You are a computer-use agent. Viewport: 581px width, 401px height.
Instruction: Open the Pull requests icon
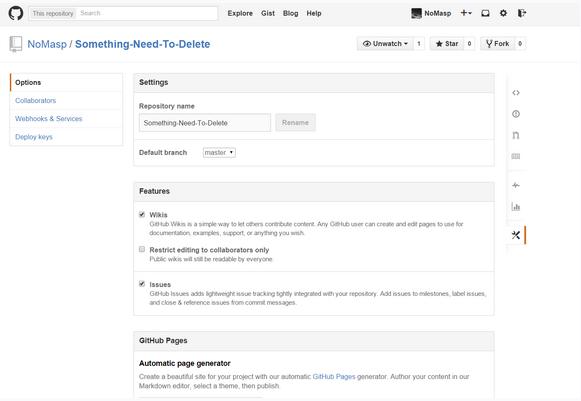pos(516,135)
